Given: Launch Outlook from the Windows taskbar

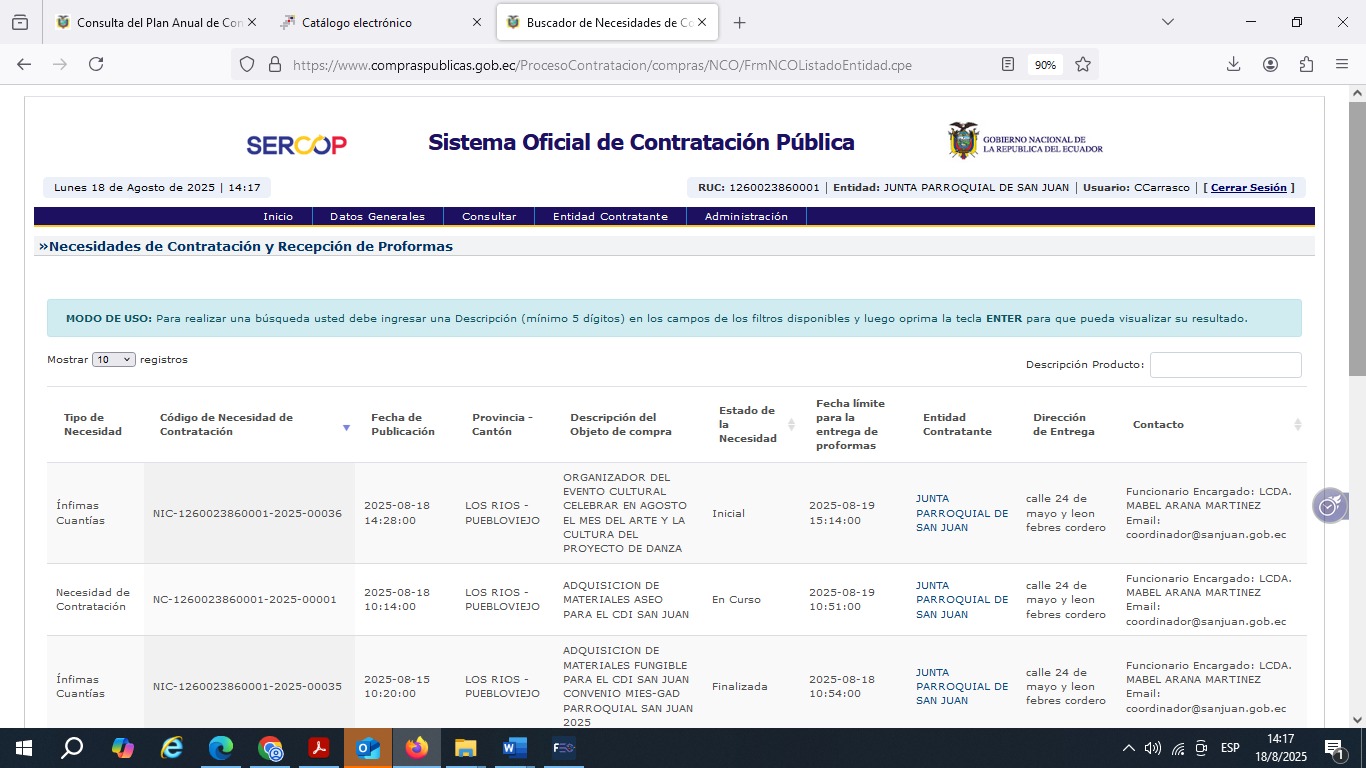Looking at the screenshot, I should [368, 748].
